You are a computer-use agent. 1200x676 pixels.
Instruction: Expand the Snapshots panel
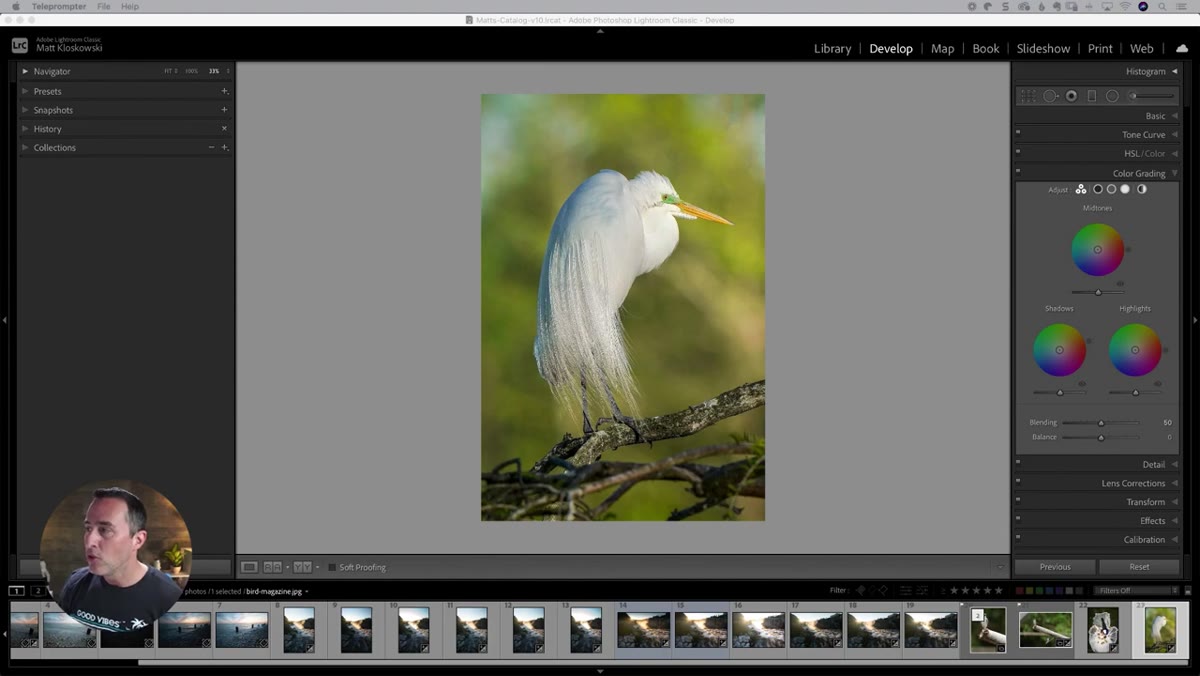26,110
